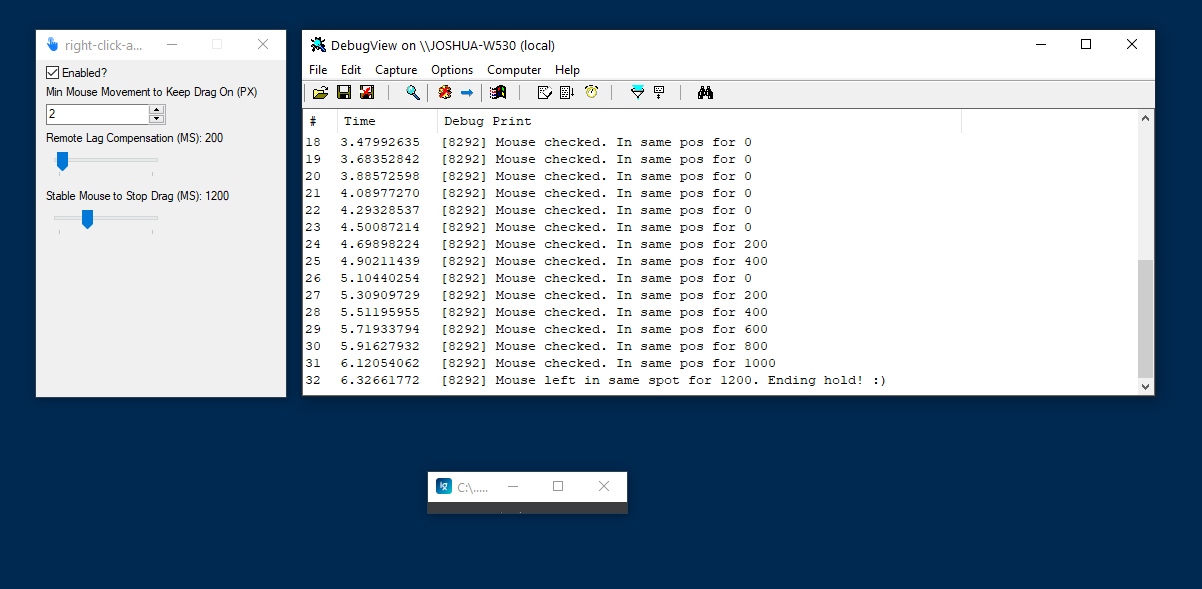Click the Stable Mouse to Stop Drag slider
The height and width of the screenshot is (589, 1202).
coord(87,218)
